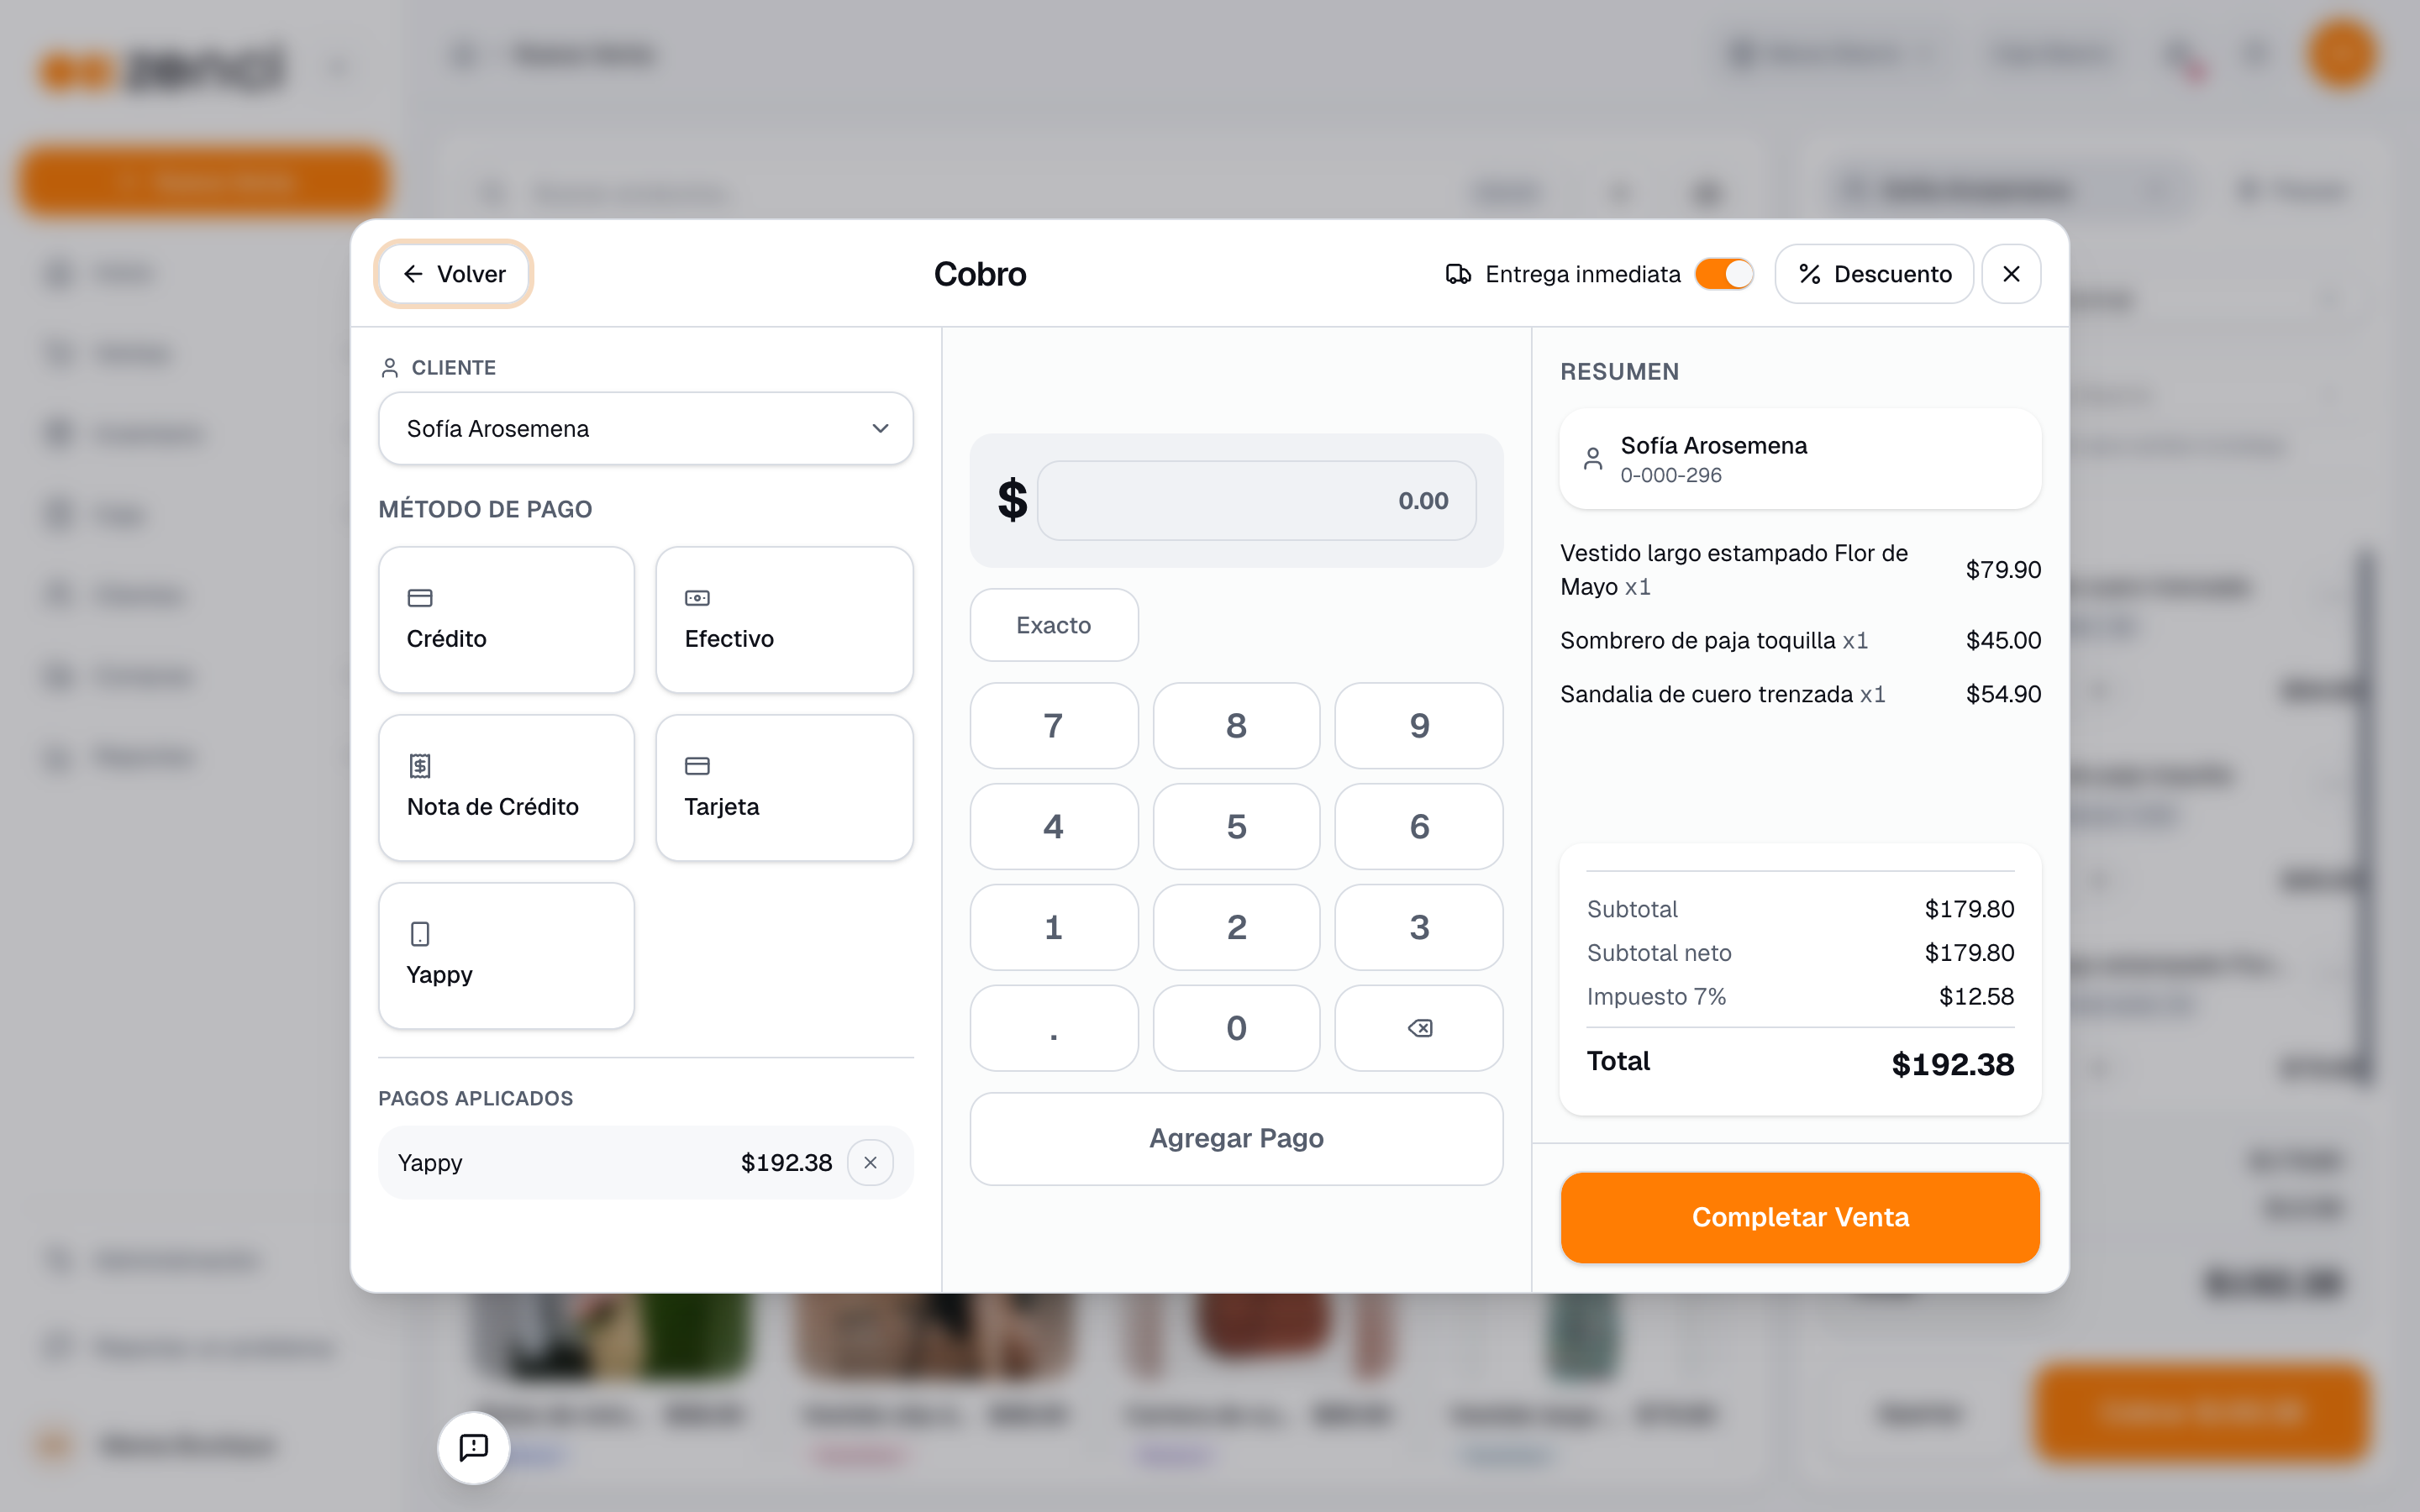2420x1512 pixels.
Task: Expand client selector chevron arrow
Action: [880, 428]
